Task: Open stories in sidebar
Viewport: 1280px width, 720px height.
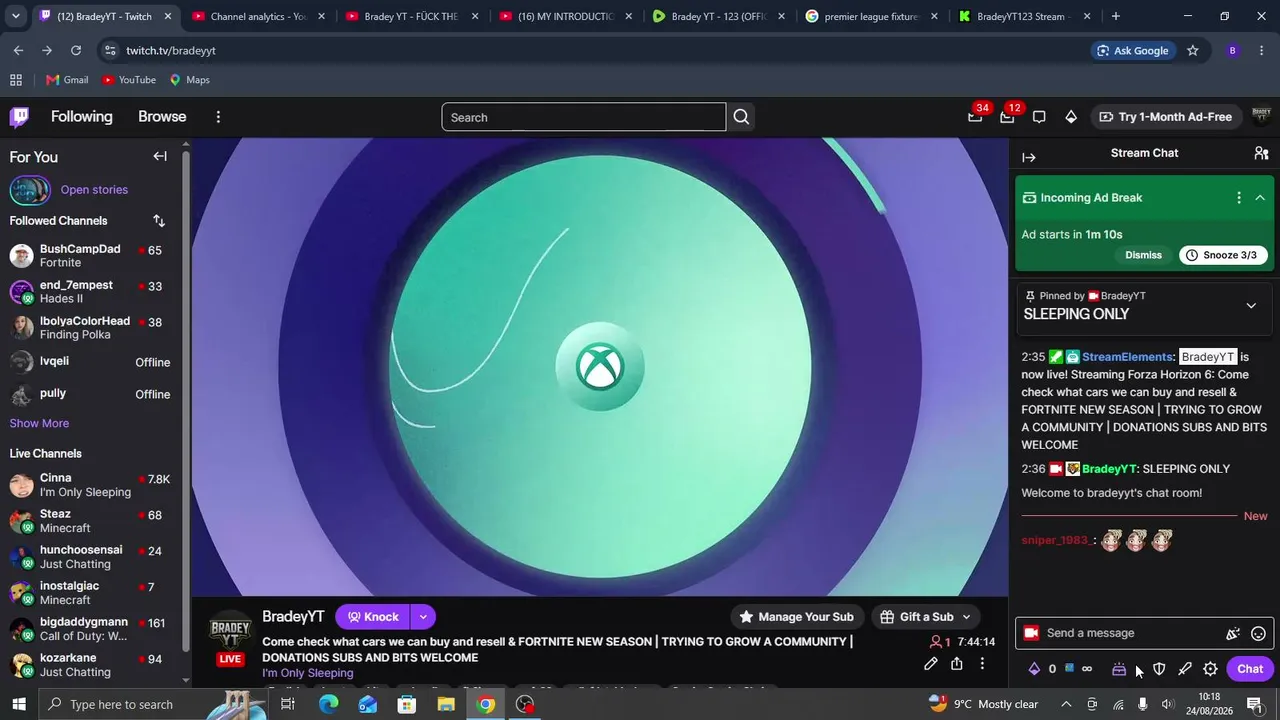Action: tap(94, 190)
